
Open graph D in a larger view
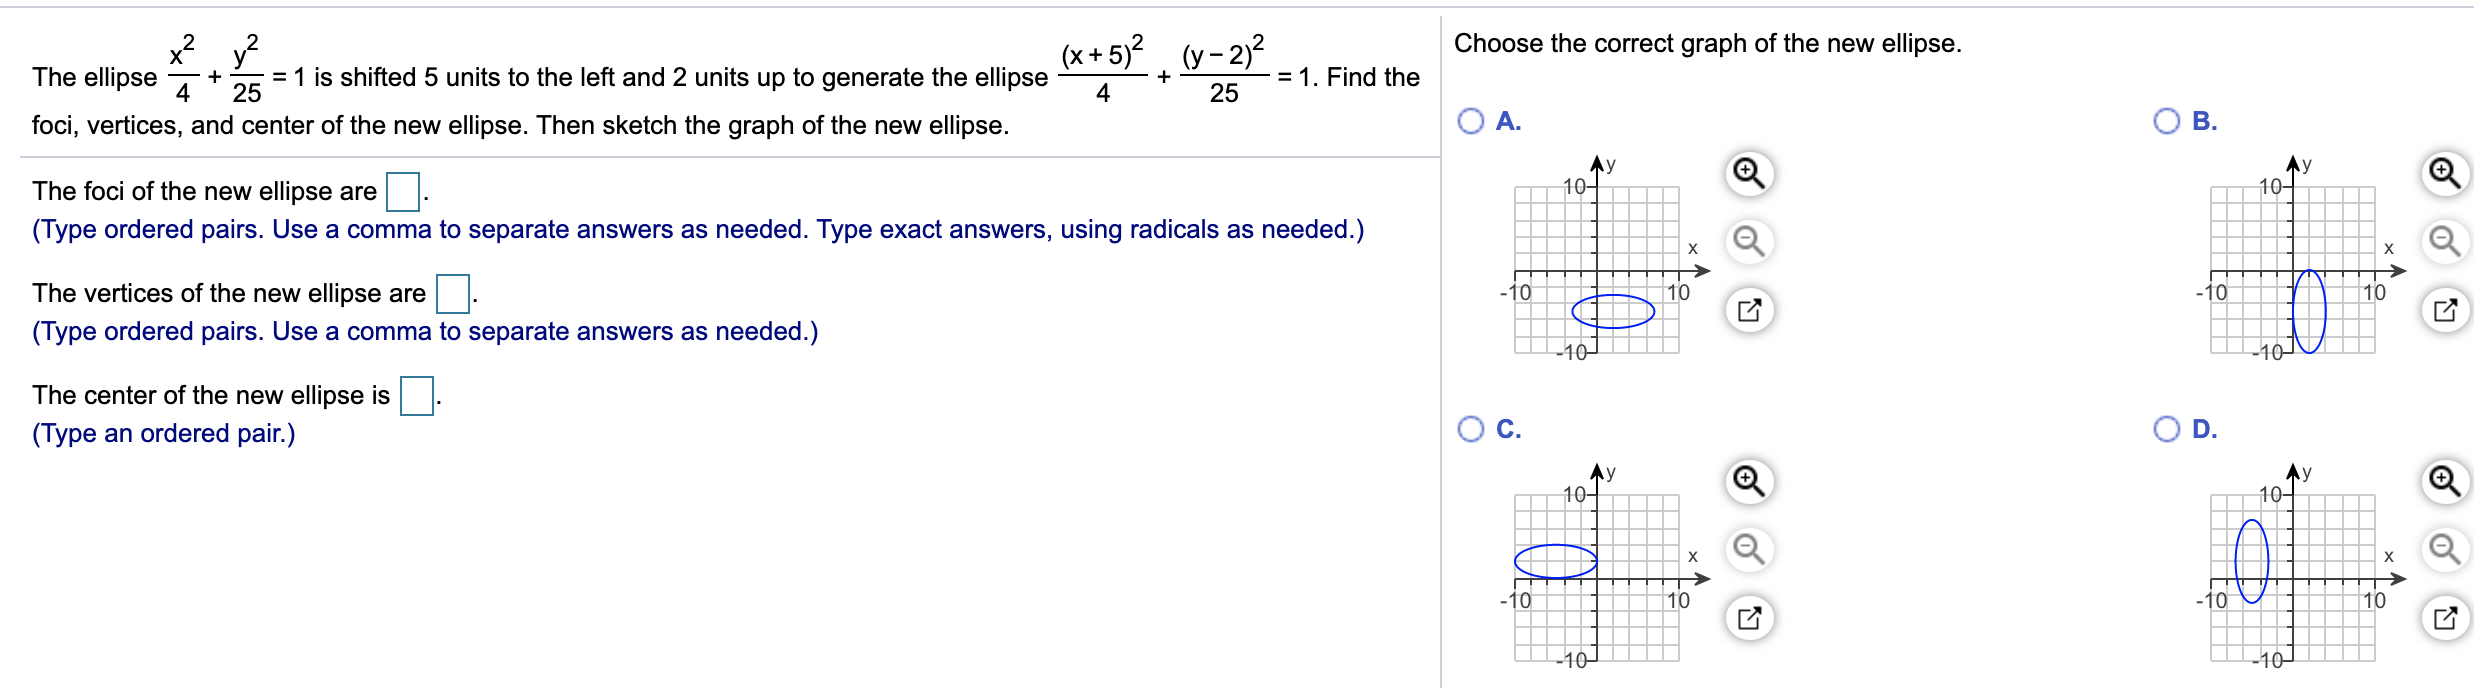coord(2445,617)
